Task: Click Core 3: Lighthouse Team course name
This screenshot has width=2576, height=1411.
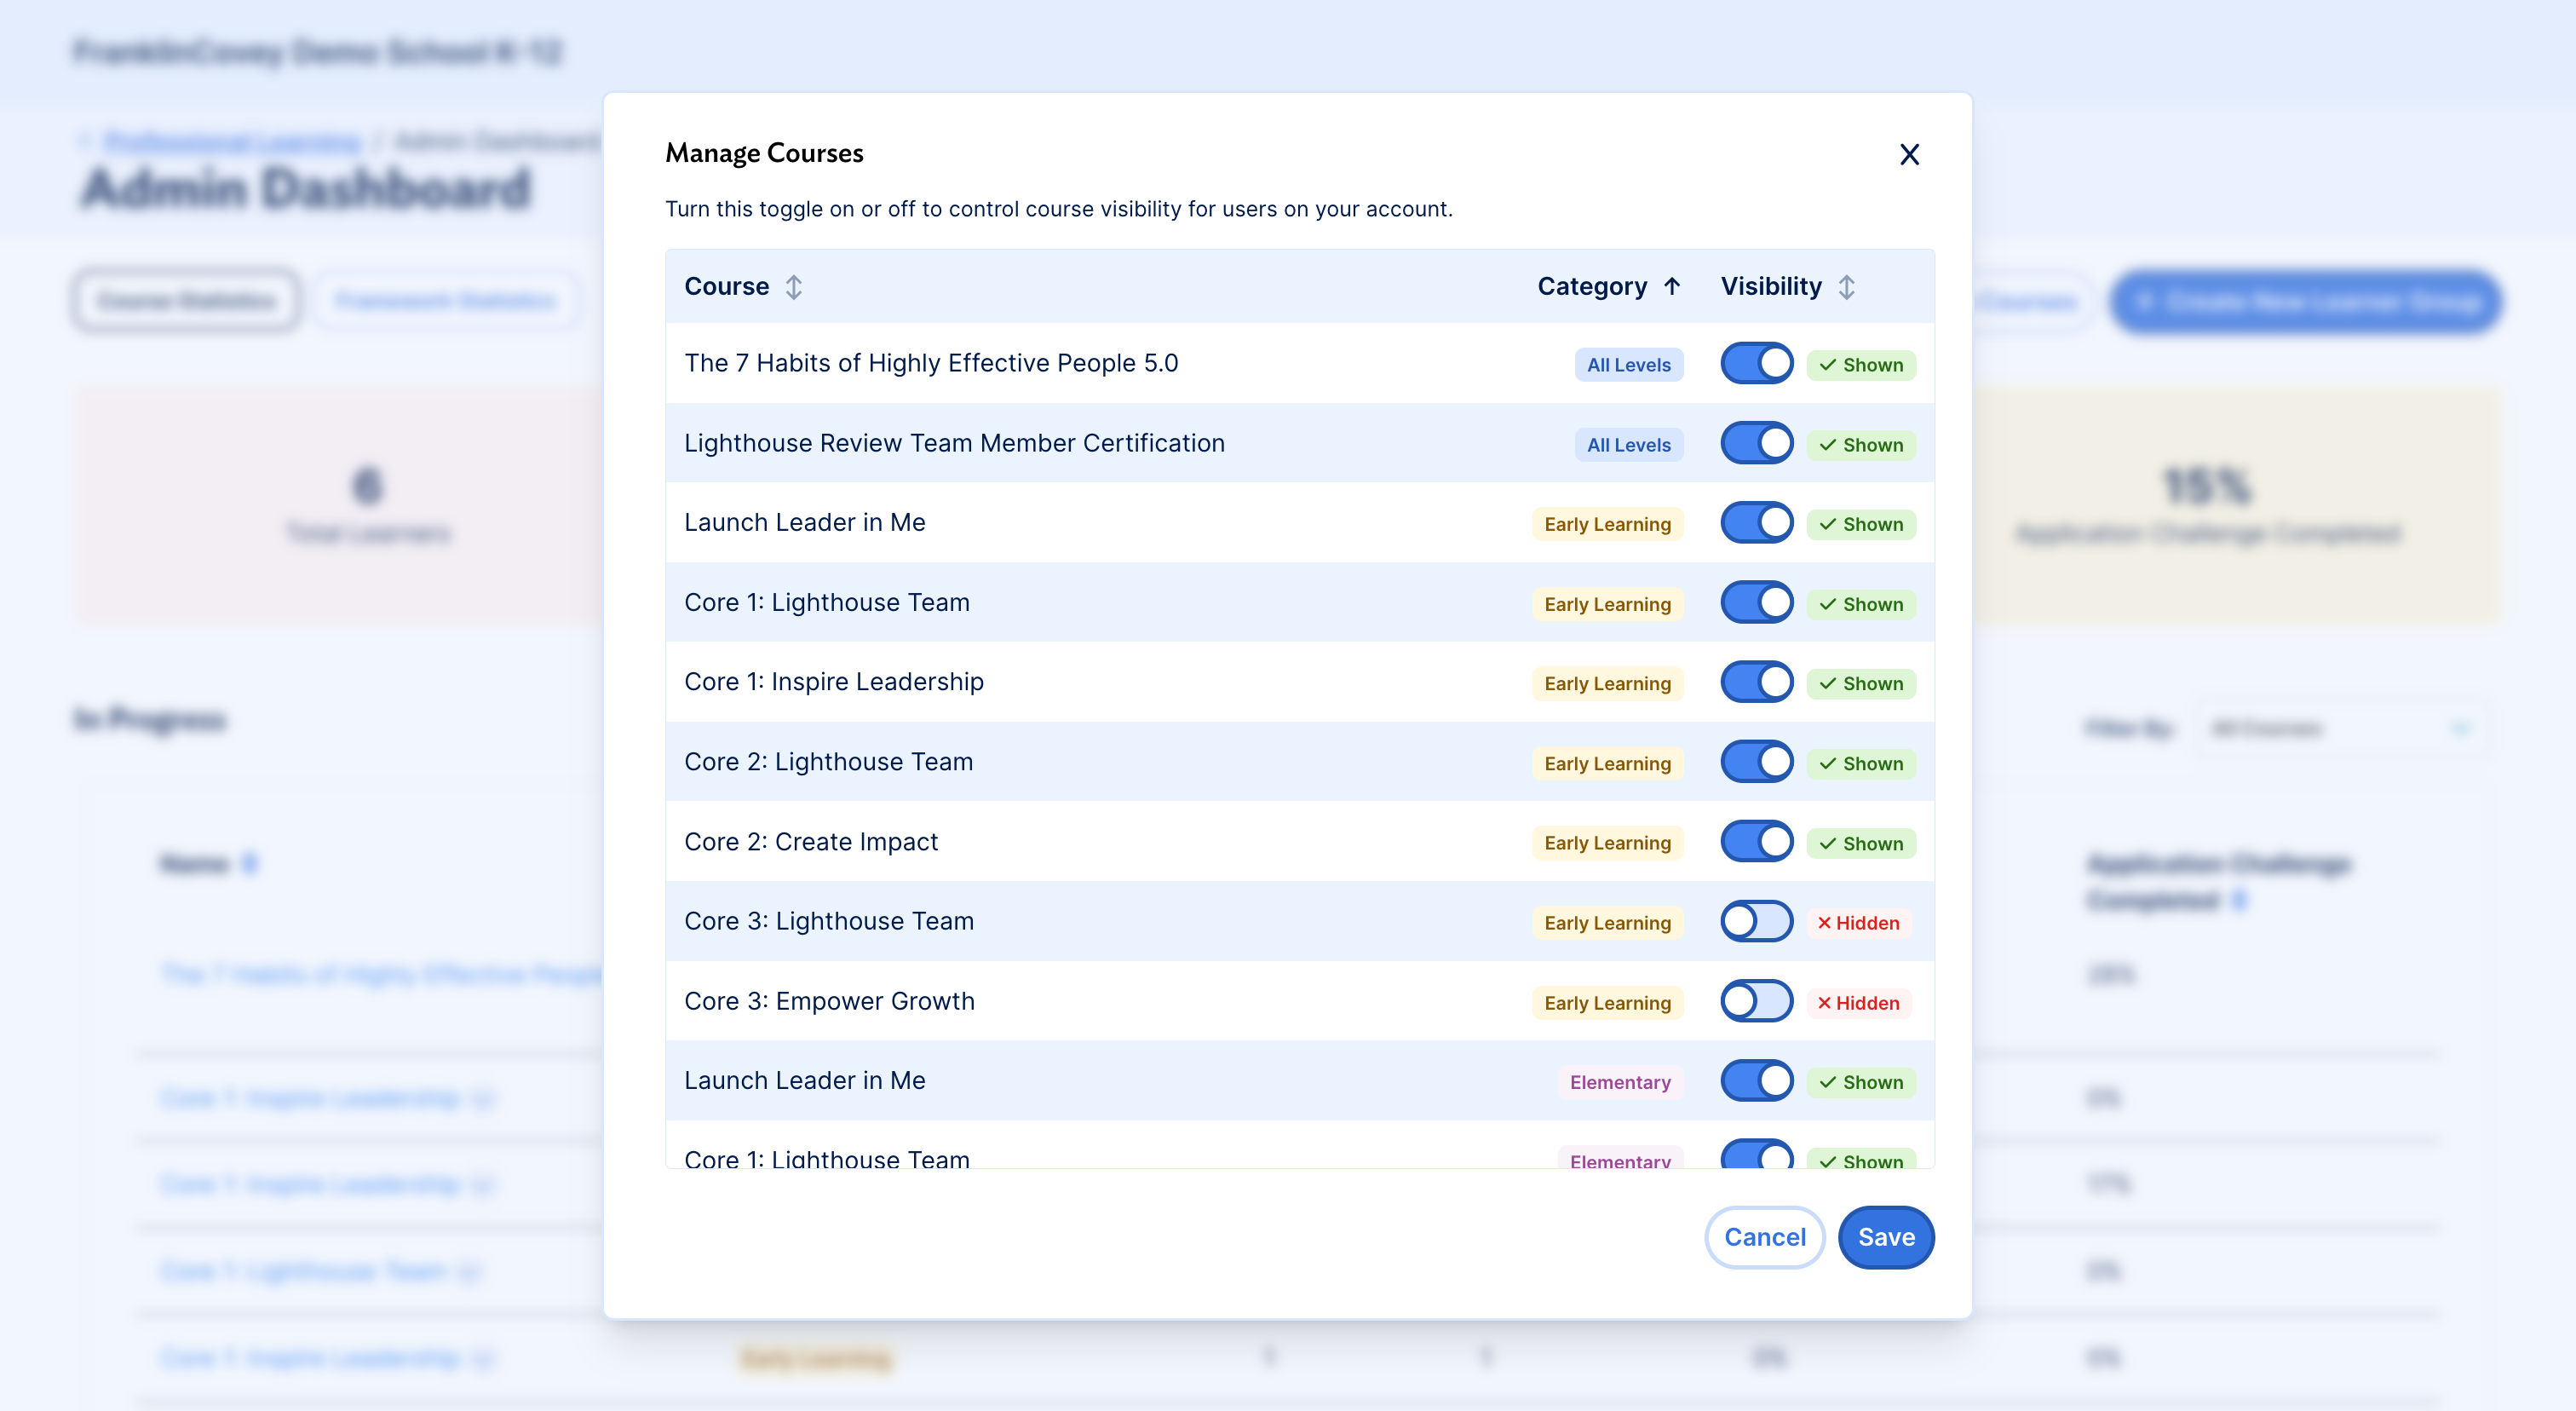Action: point(829,921)
